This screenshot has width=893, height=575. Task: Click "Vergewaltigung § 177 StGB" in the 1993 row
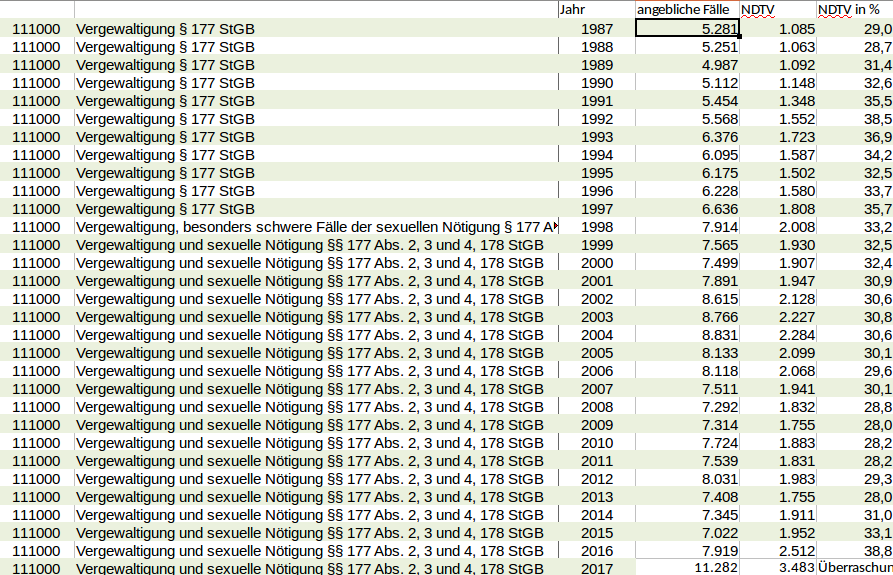pyautogui.click(x=166, y=137)
